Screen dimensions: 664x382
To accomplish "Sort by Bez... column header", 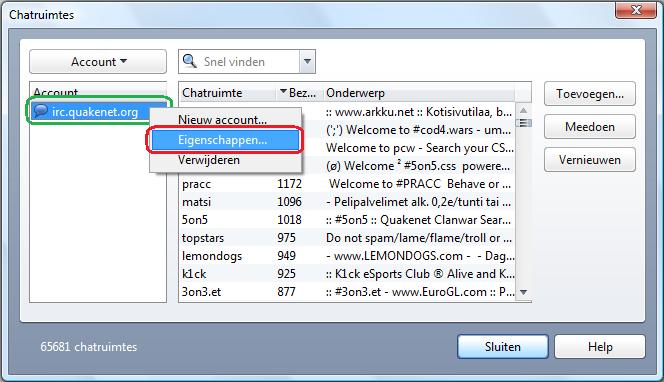I will (x=299, y=93).
